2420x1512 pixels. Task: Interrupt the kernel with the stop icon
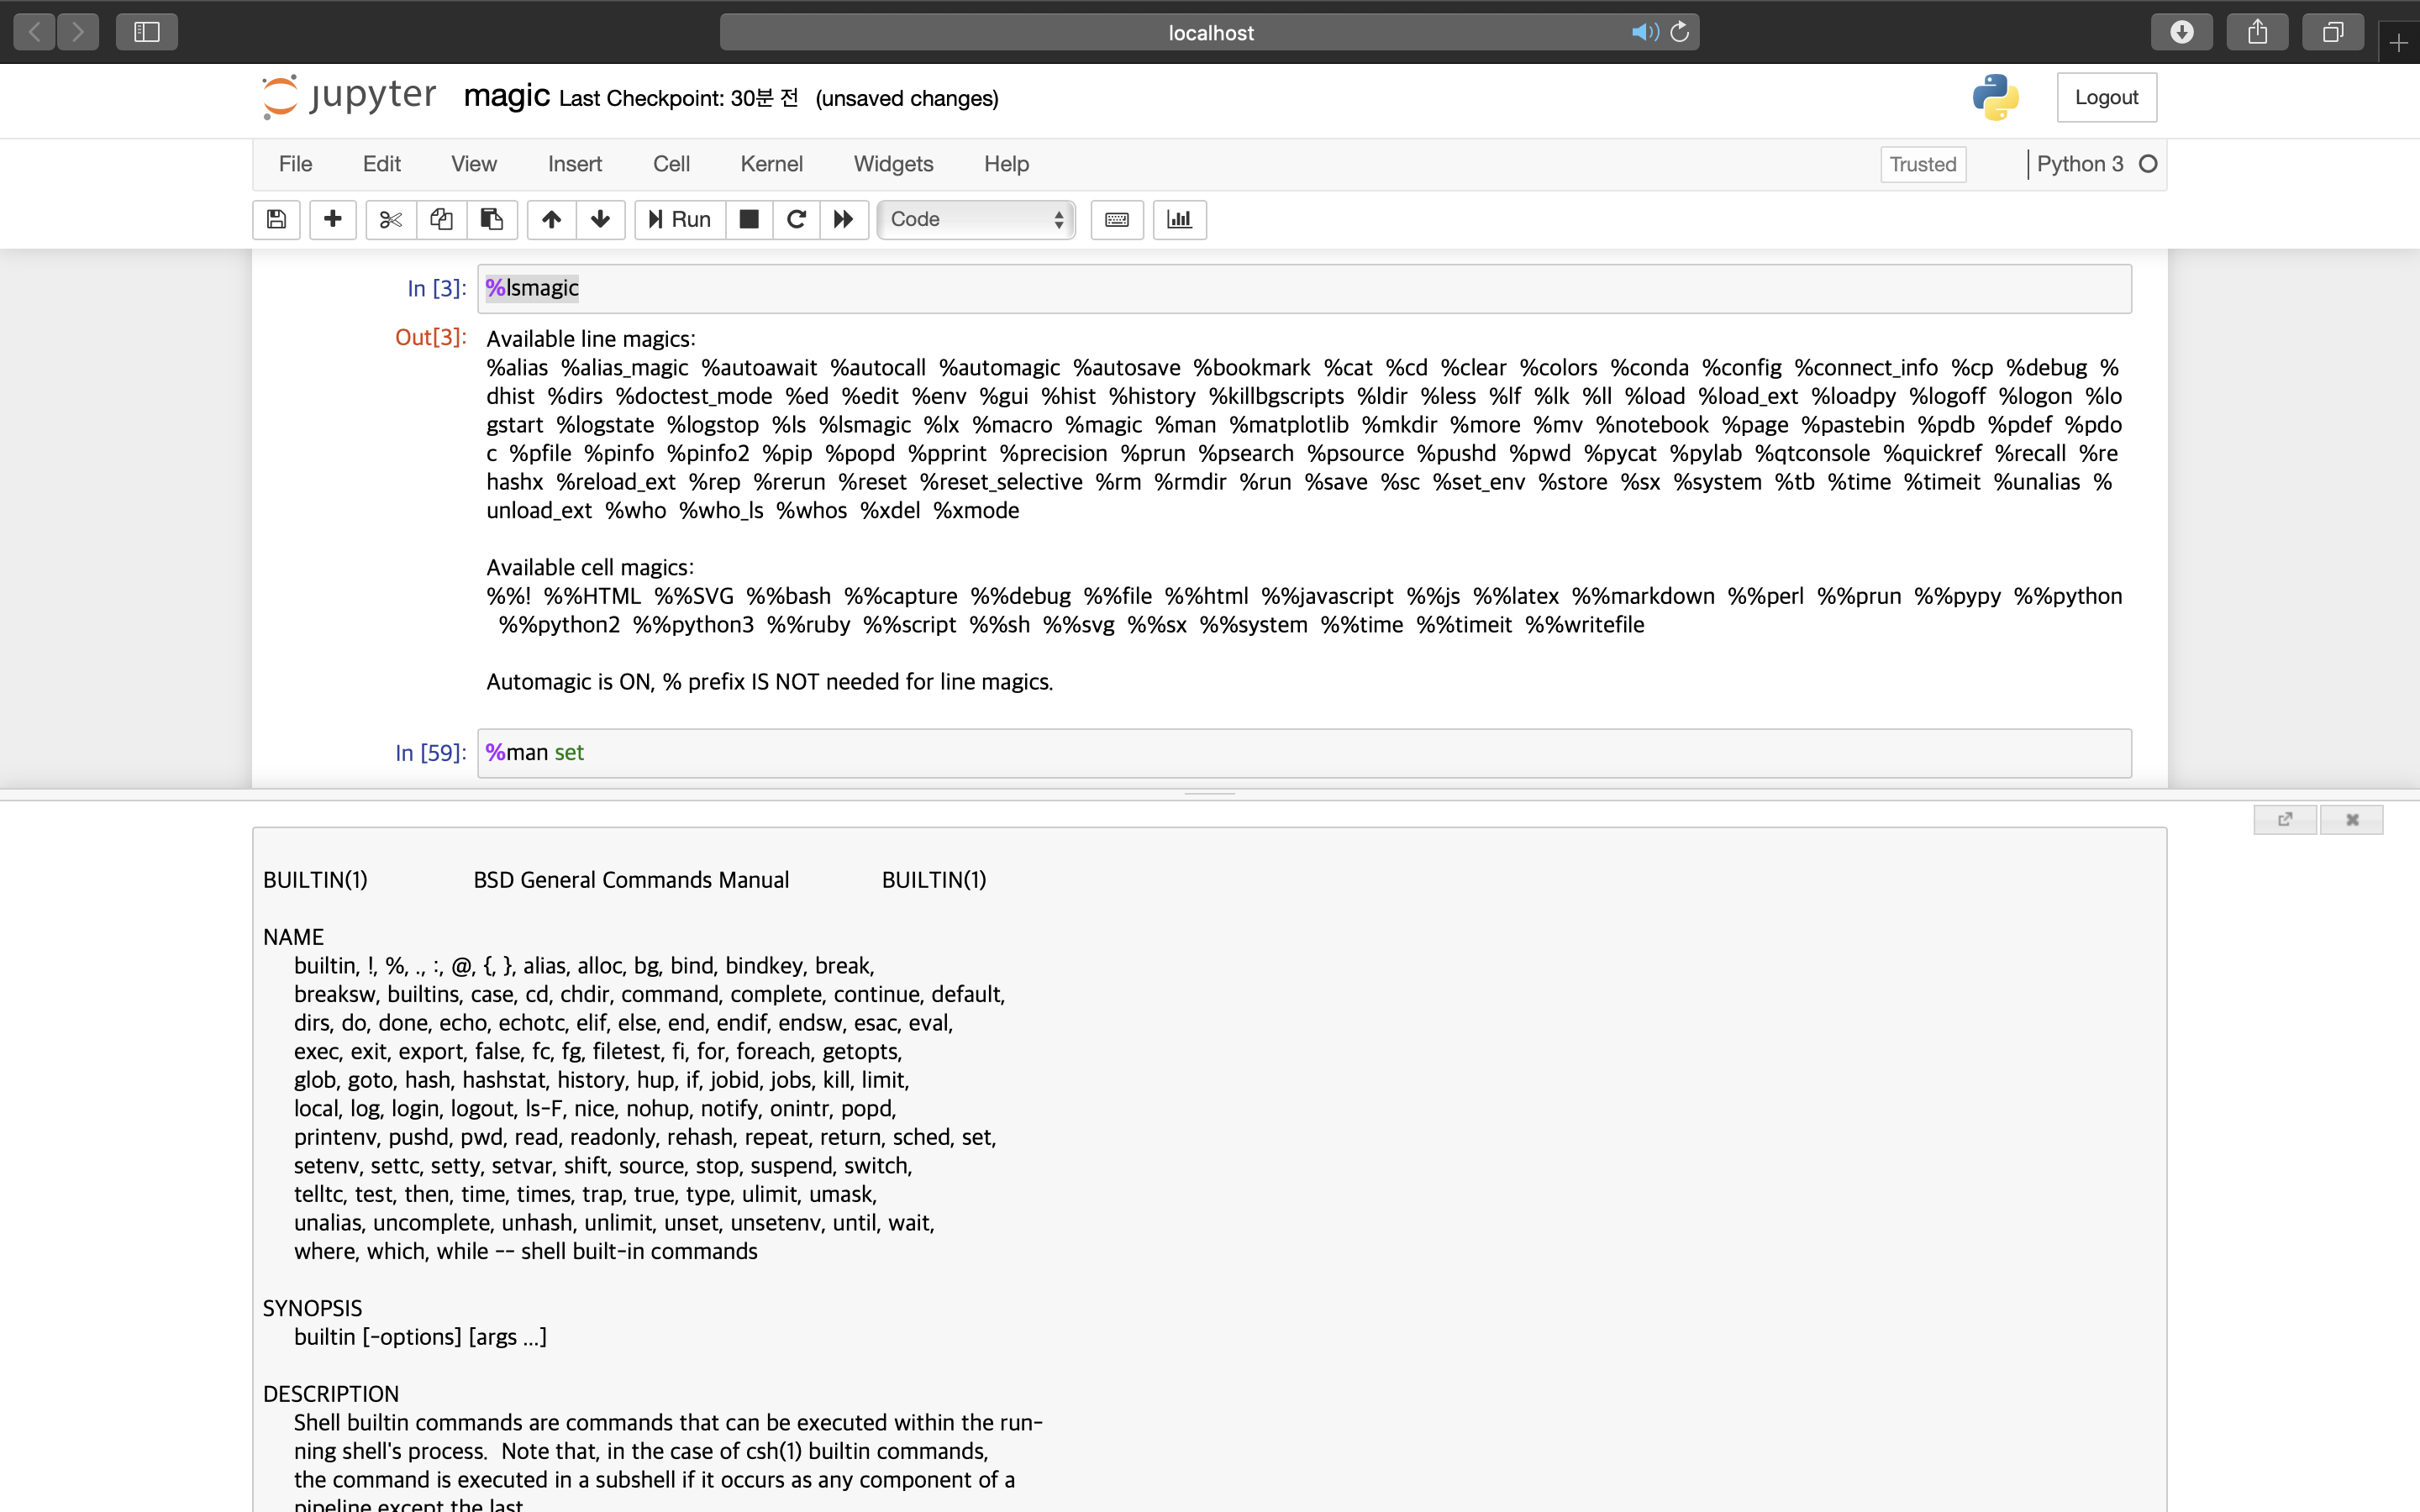[x=748, y=219]
